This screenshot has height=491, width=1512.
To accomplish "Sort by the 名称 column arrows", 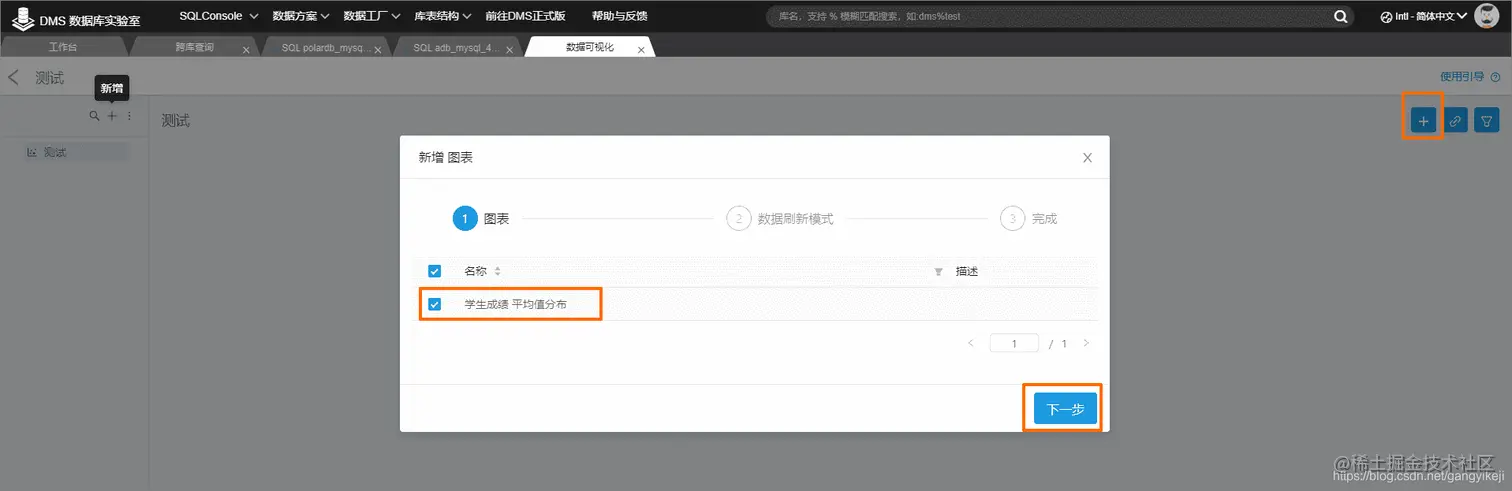I will (497, 271).
